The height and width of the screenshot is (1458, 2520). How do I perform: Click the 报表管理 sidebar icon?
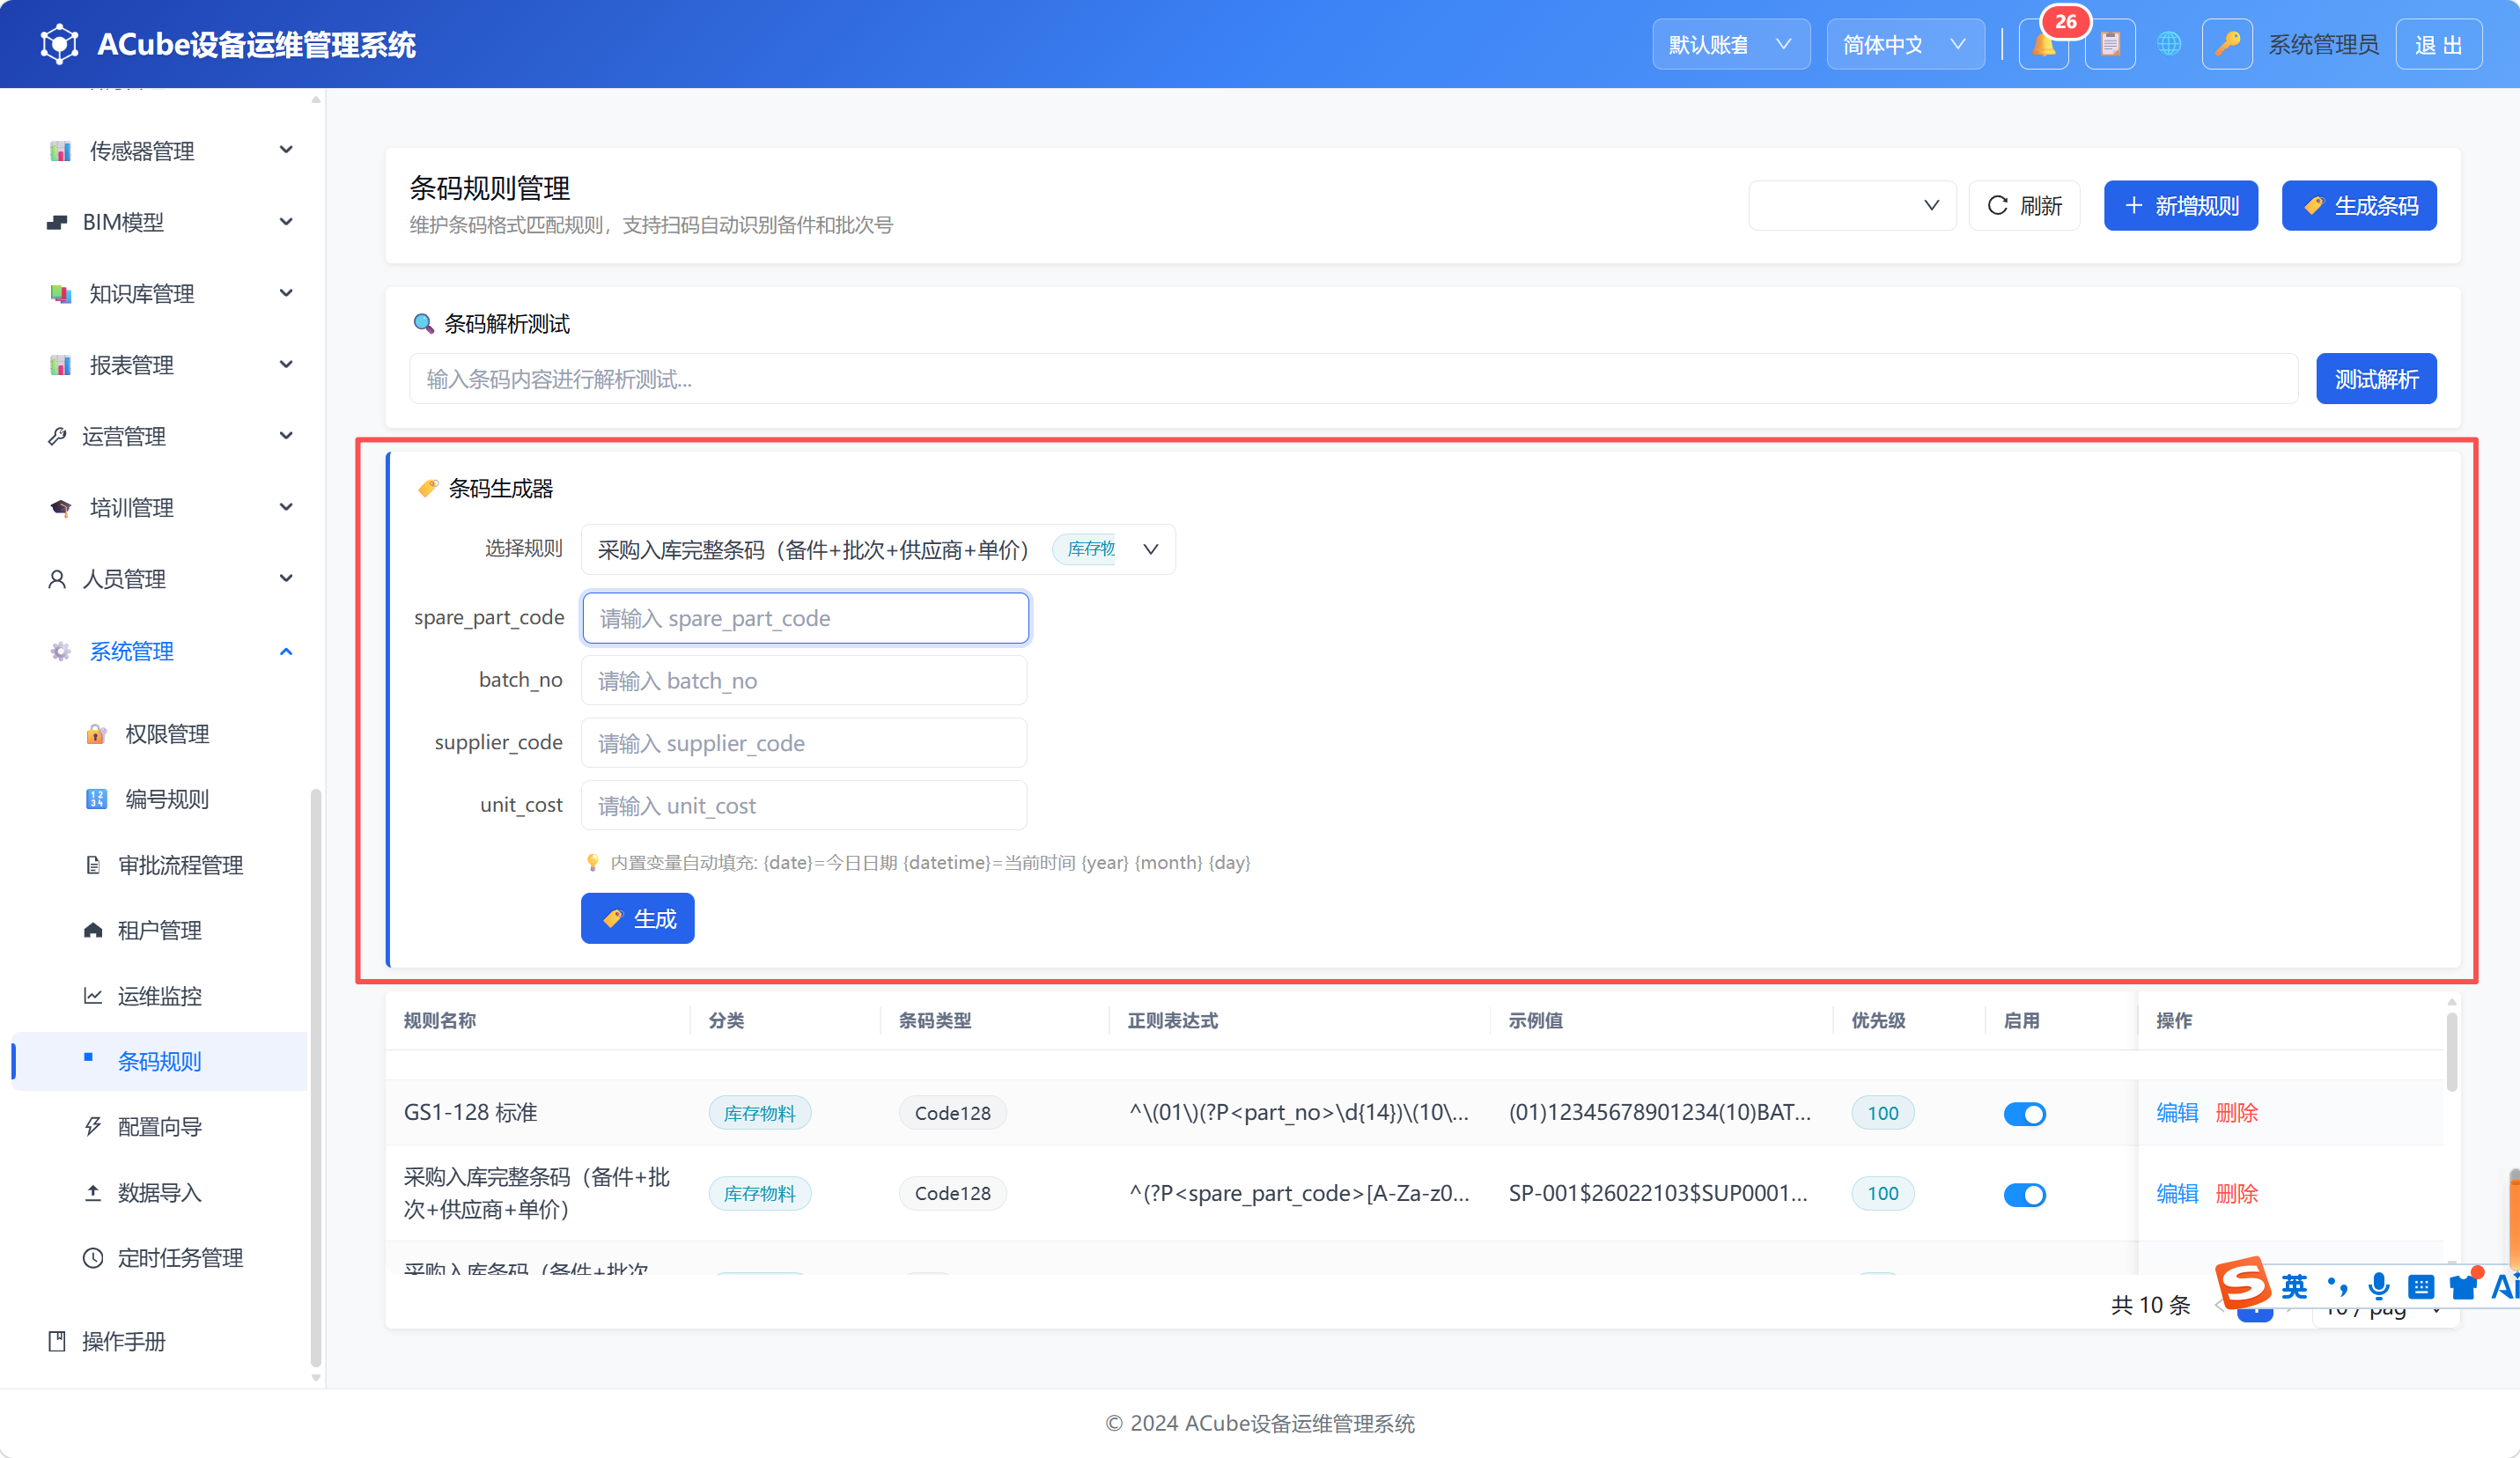click(x=60, y=365)
